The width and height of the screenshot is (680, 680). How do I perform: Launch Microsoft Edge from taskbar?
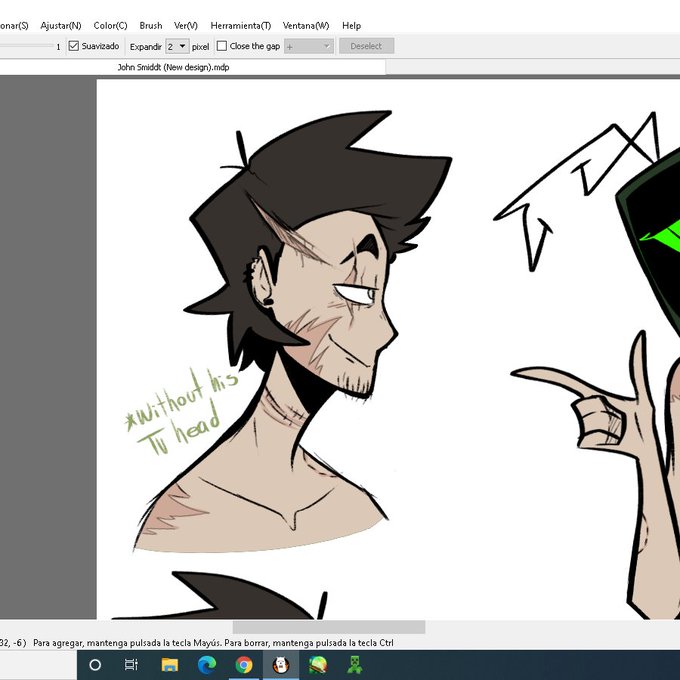click(x=206, y=665)
